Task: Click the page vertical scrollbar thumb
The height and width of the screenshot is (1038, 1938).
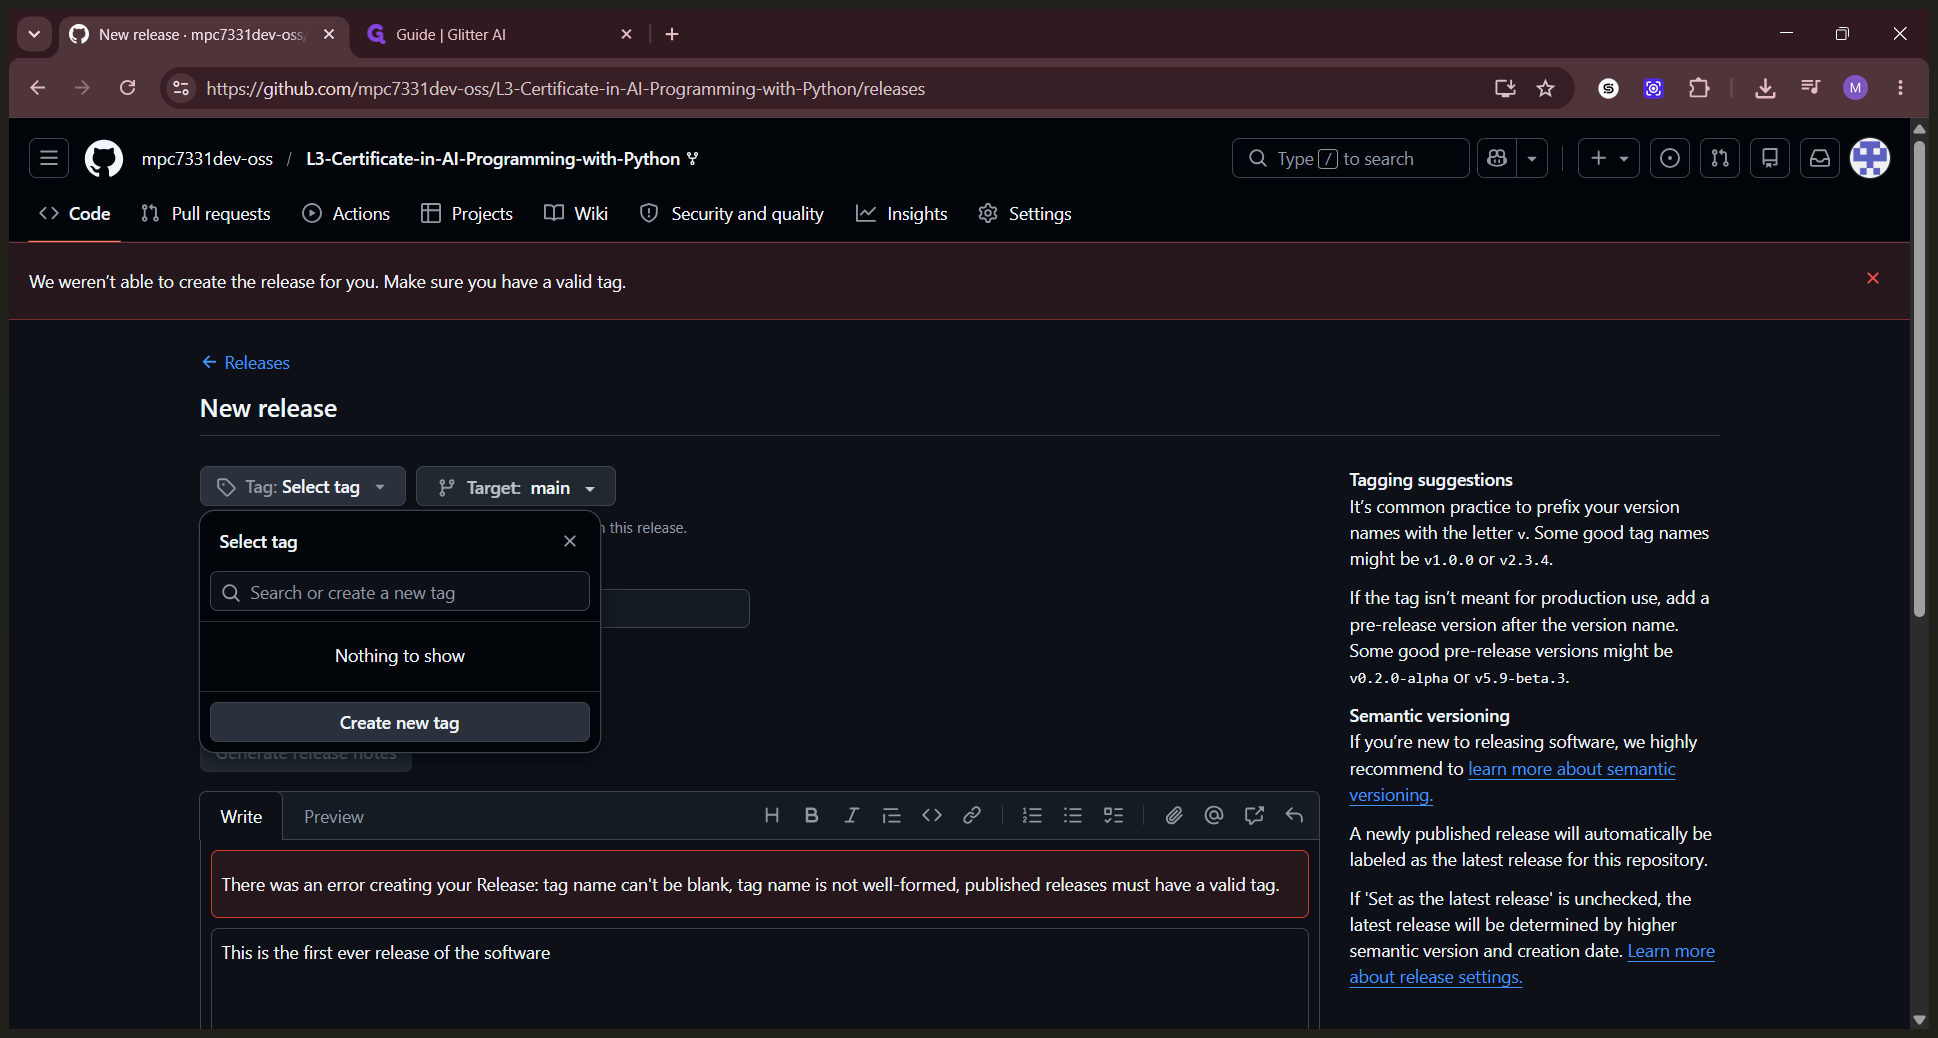Action: point(1919,378)
